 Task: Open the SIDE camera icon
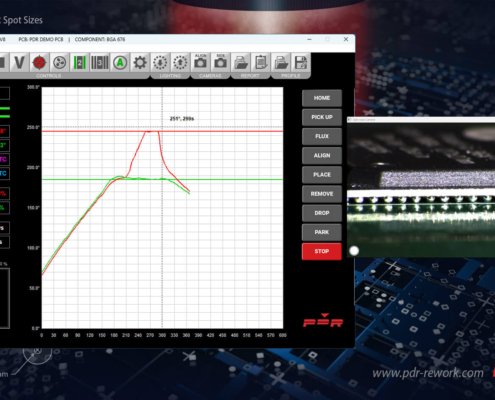220,62
